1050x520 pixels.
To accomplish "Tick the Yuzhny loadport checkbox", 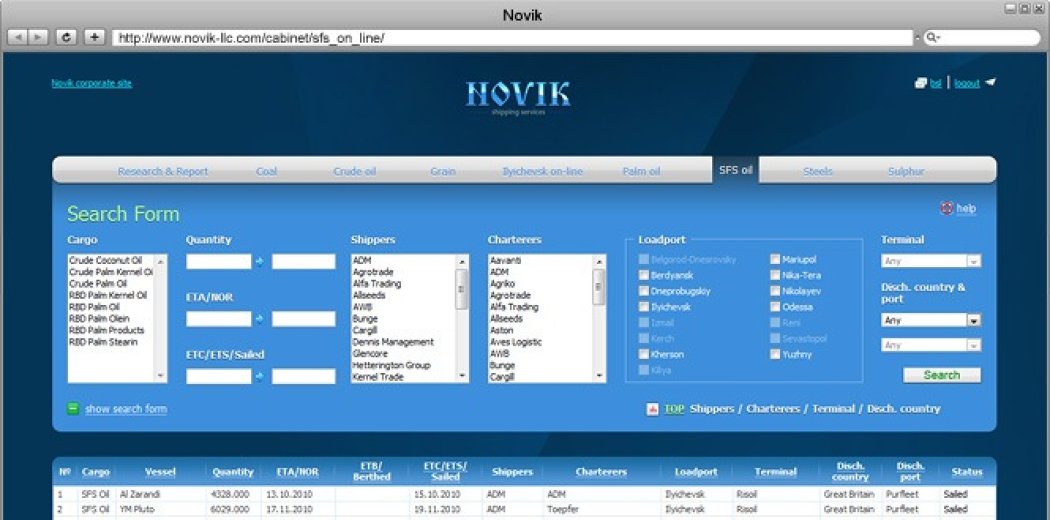I will click(x=775, y=354).
